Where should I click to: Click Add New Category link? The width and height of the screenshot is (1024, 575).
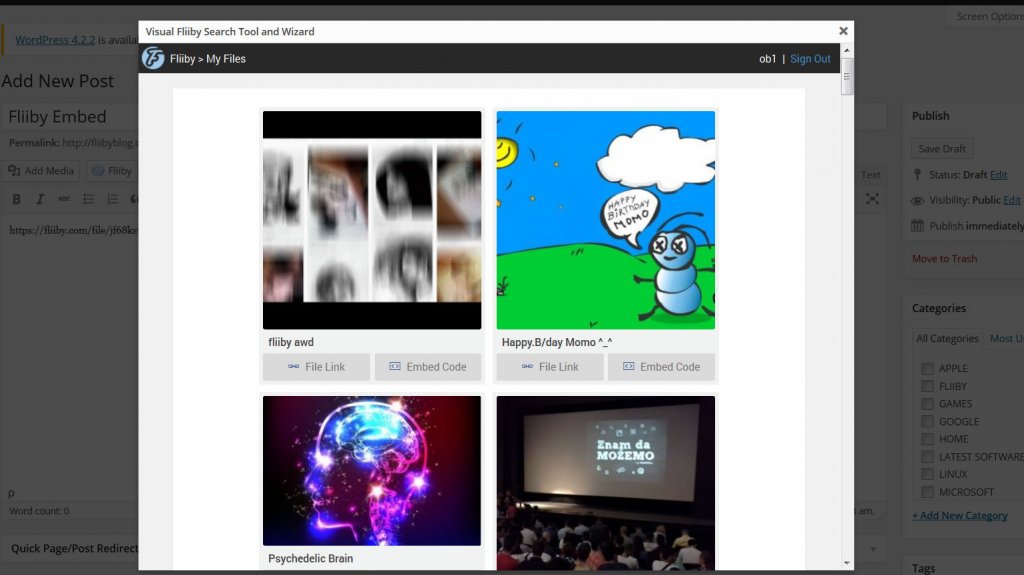[960, 516]
